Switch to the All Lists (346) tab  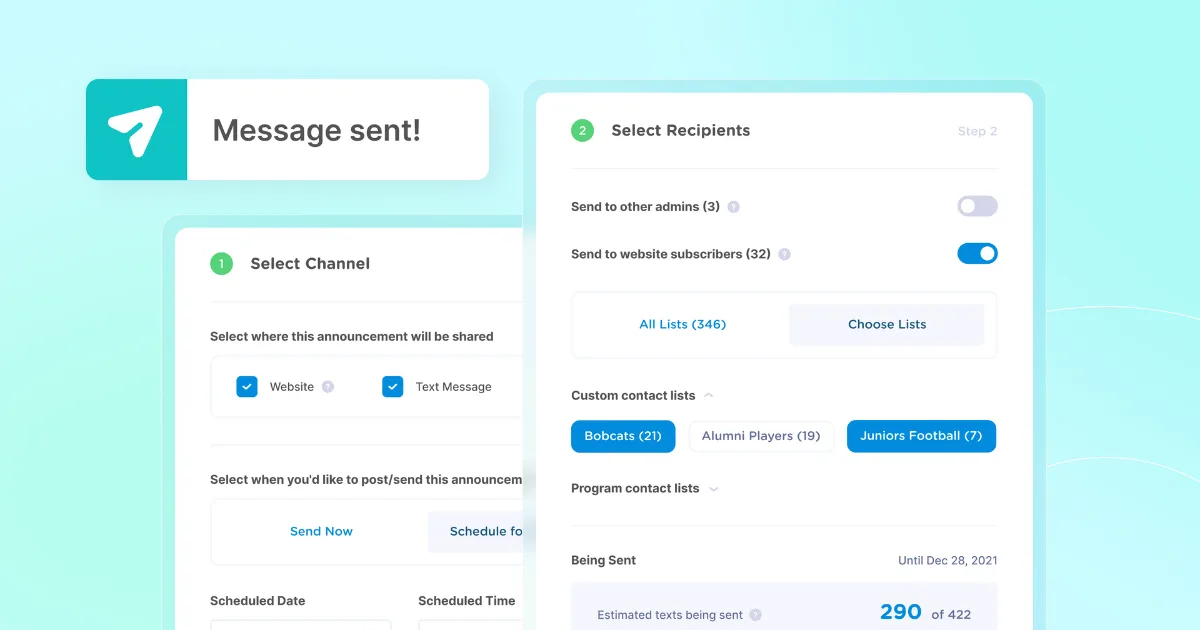(x=682, y=324)
